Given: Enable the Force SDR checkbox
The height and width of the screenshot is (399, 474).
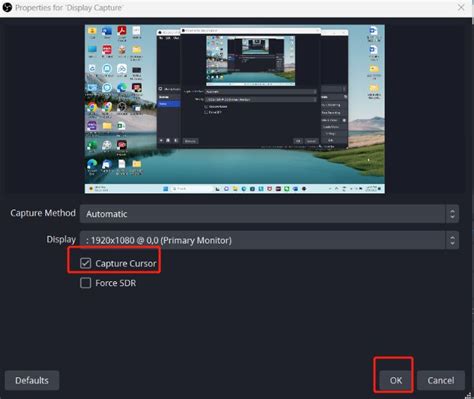Looking at the screenshot, I should pyautogui.click(x=85, y=283).
